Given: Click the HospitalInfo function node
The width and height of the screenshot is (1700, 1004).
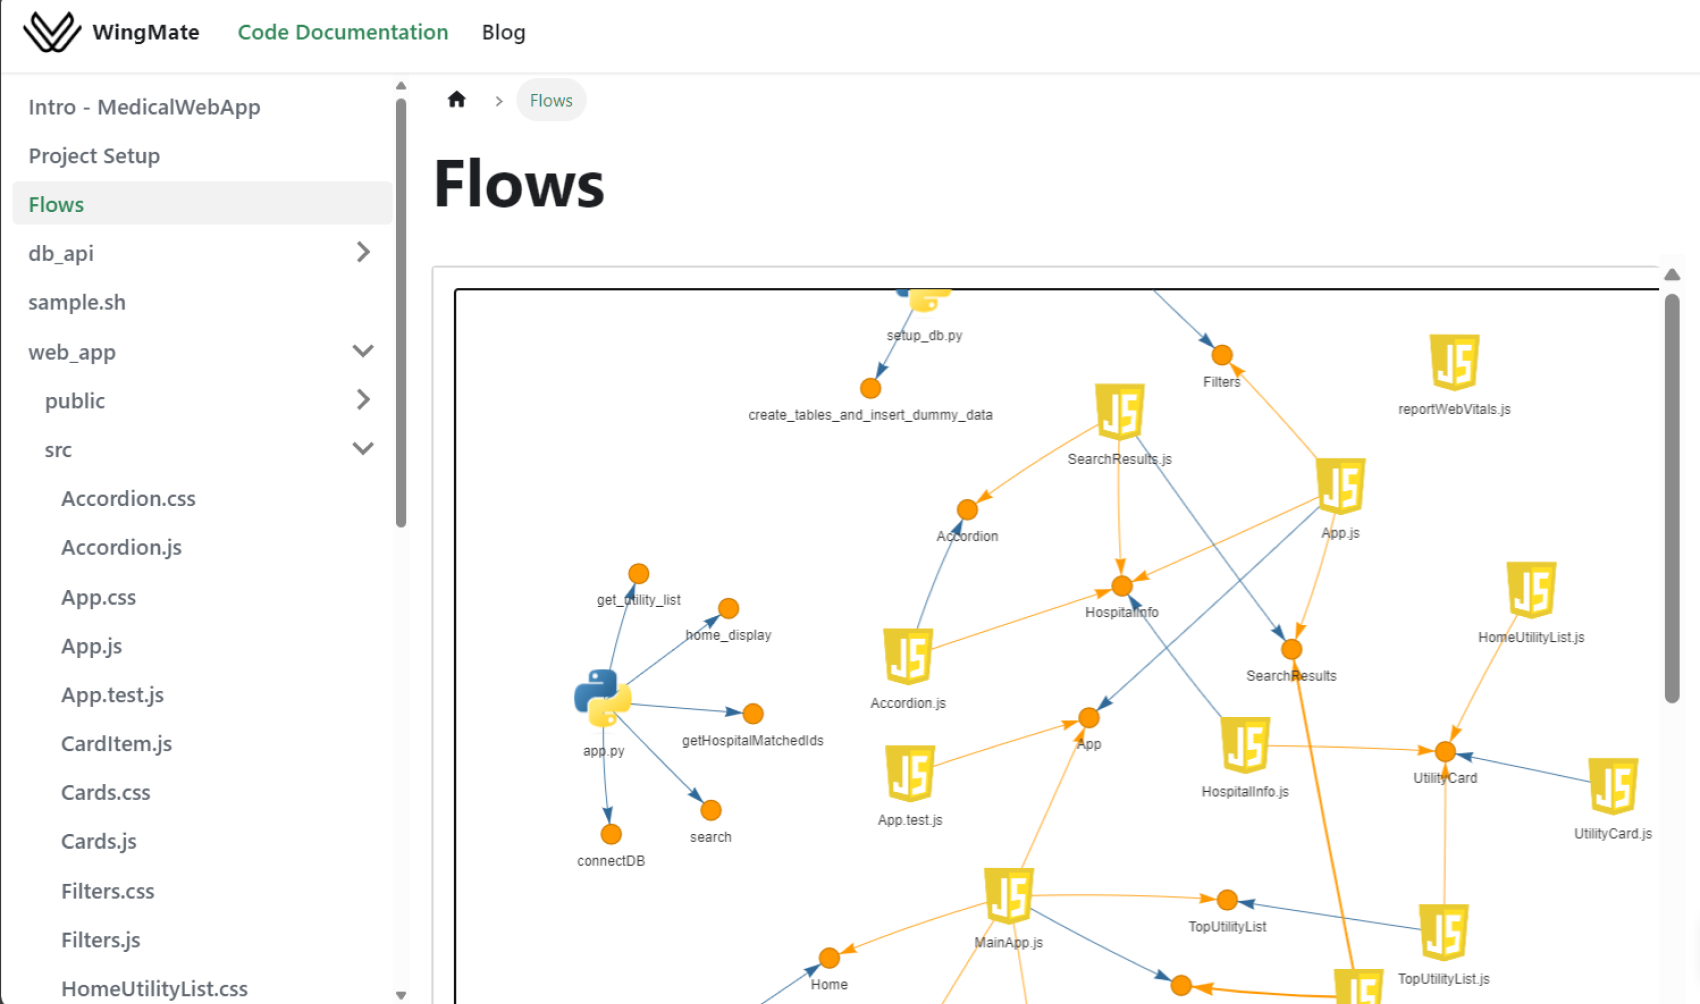Looking at the screenshot, I should click(x=1122, y=586).
